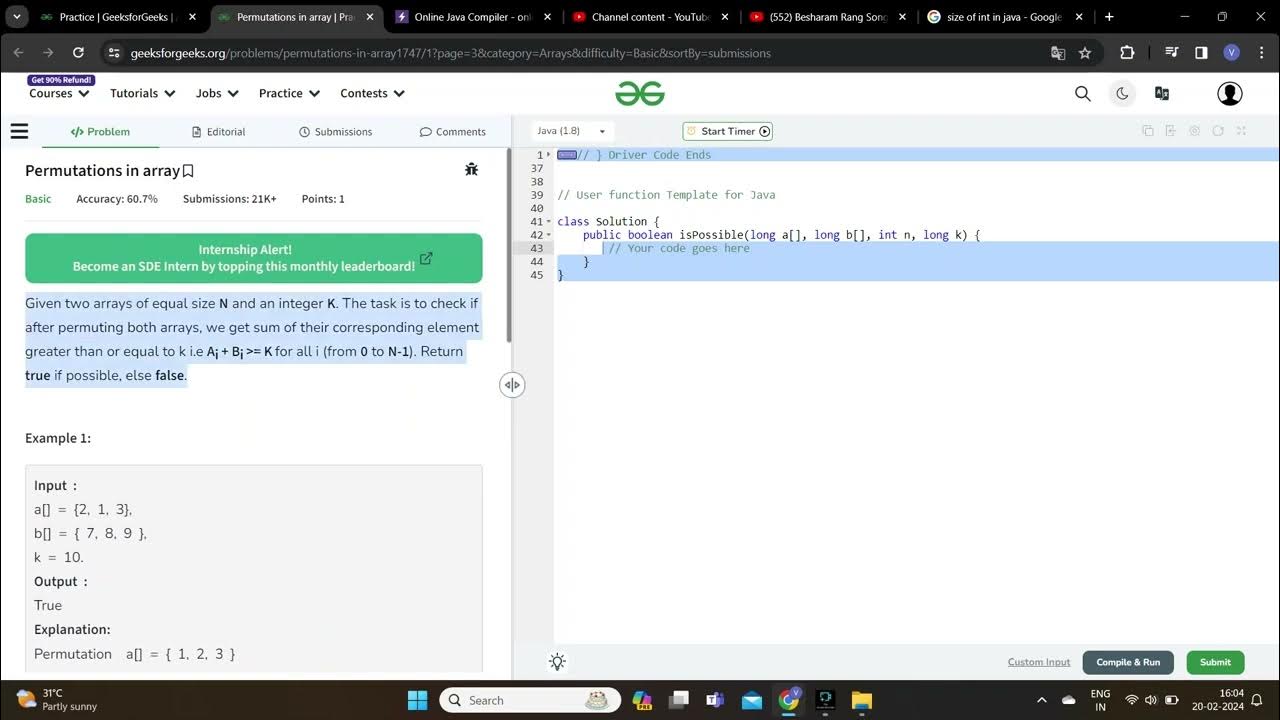Collapse the class Solution fold on line 41

[x=549, y=222]
